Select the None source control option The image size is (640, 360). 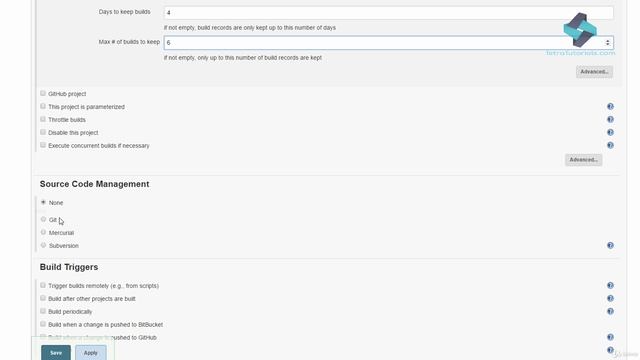point(43,202)
